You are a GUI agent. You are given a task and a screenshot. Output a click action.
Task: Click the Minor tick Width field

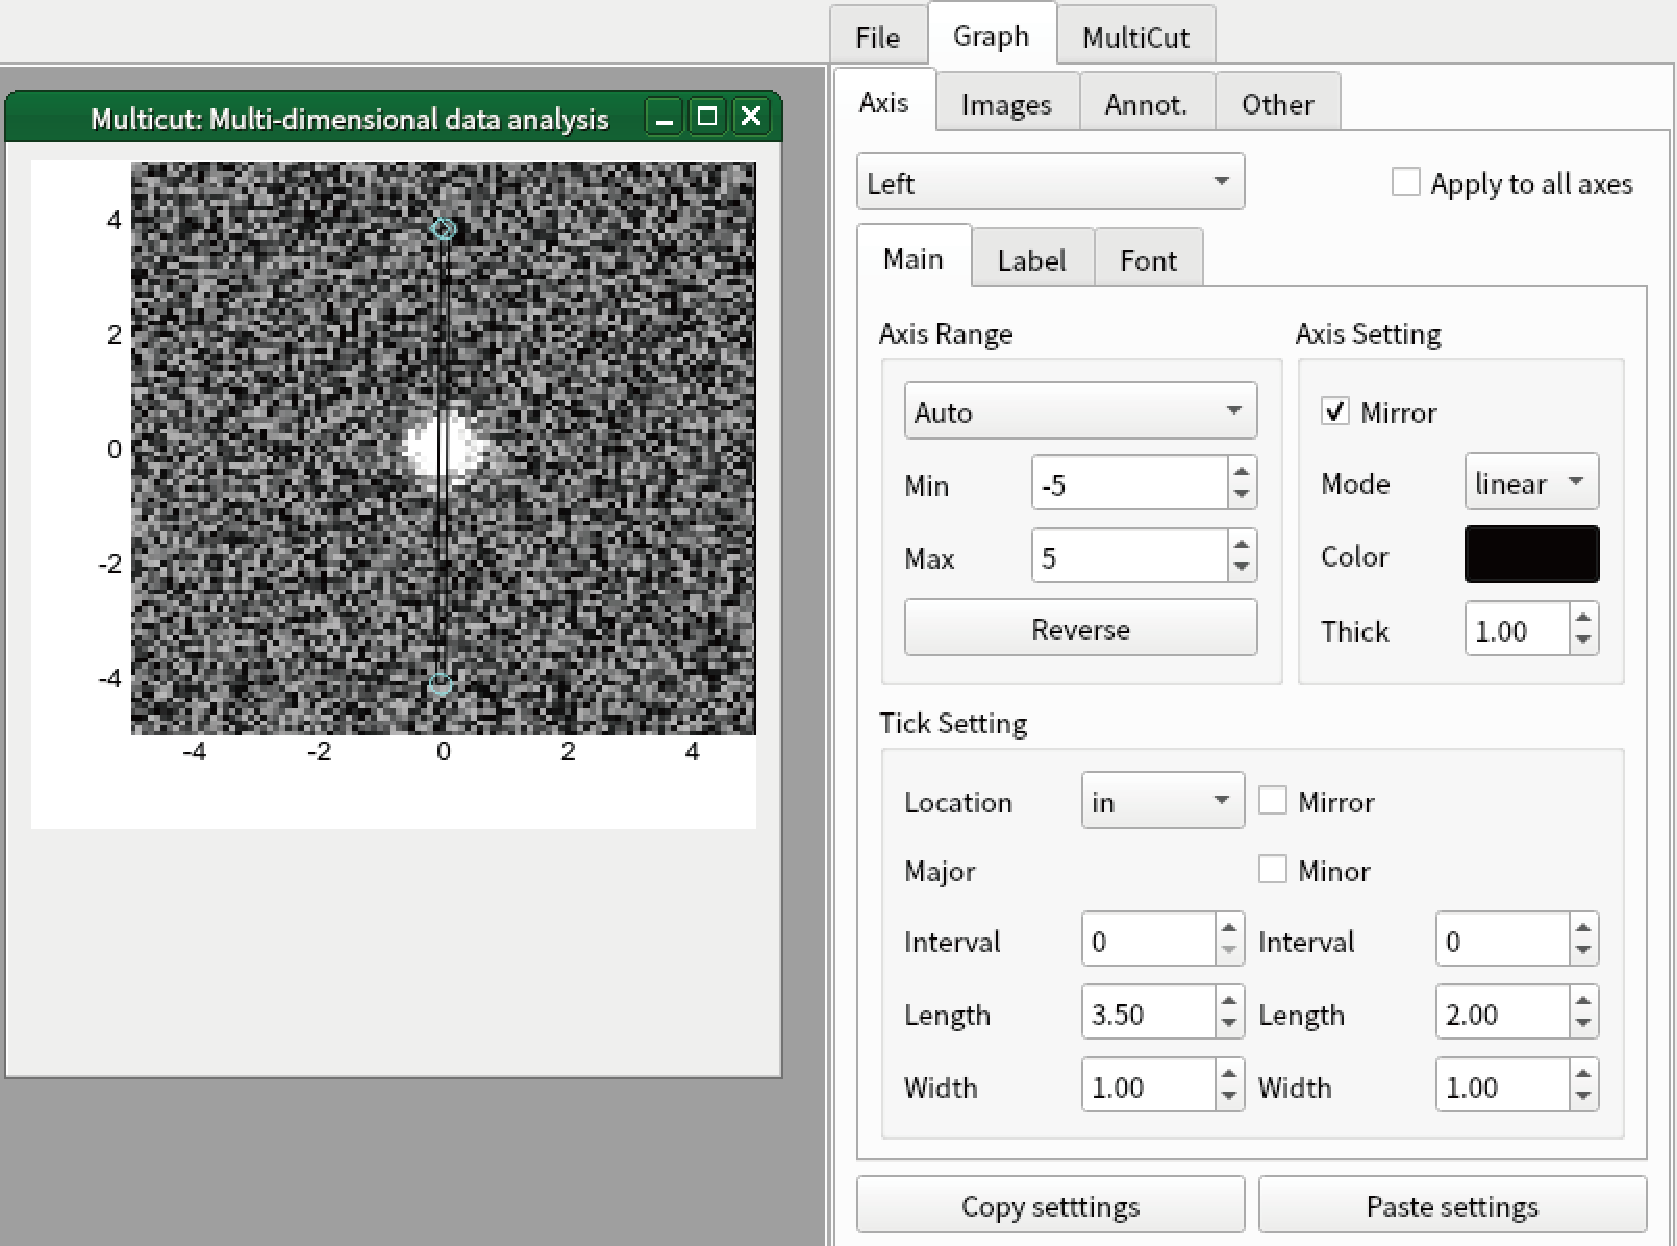coord(1503,1086)
